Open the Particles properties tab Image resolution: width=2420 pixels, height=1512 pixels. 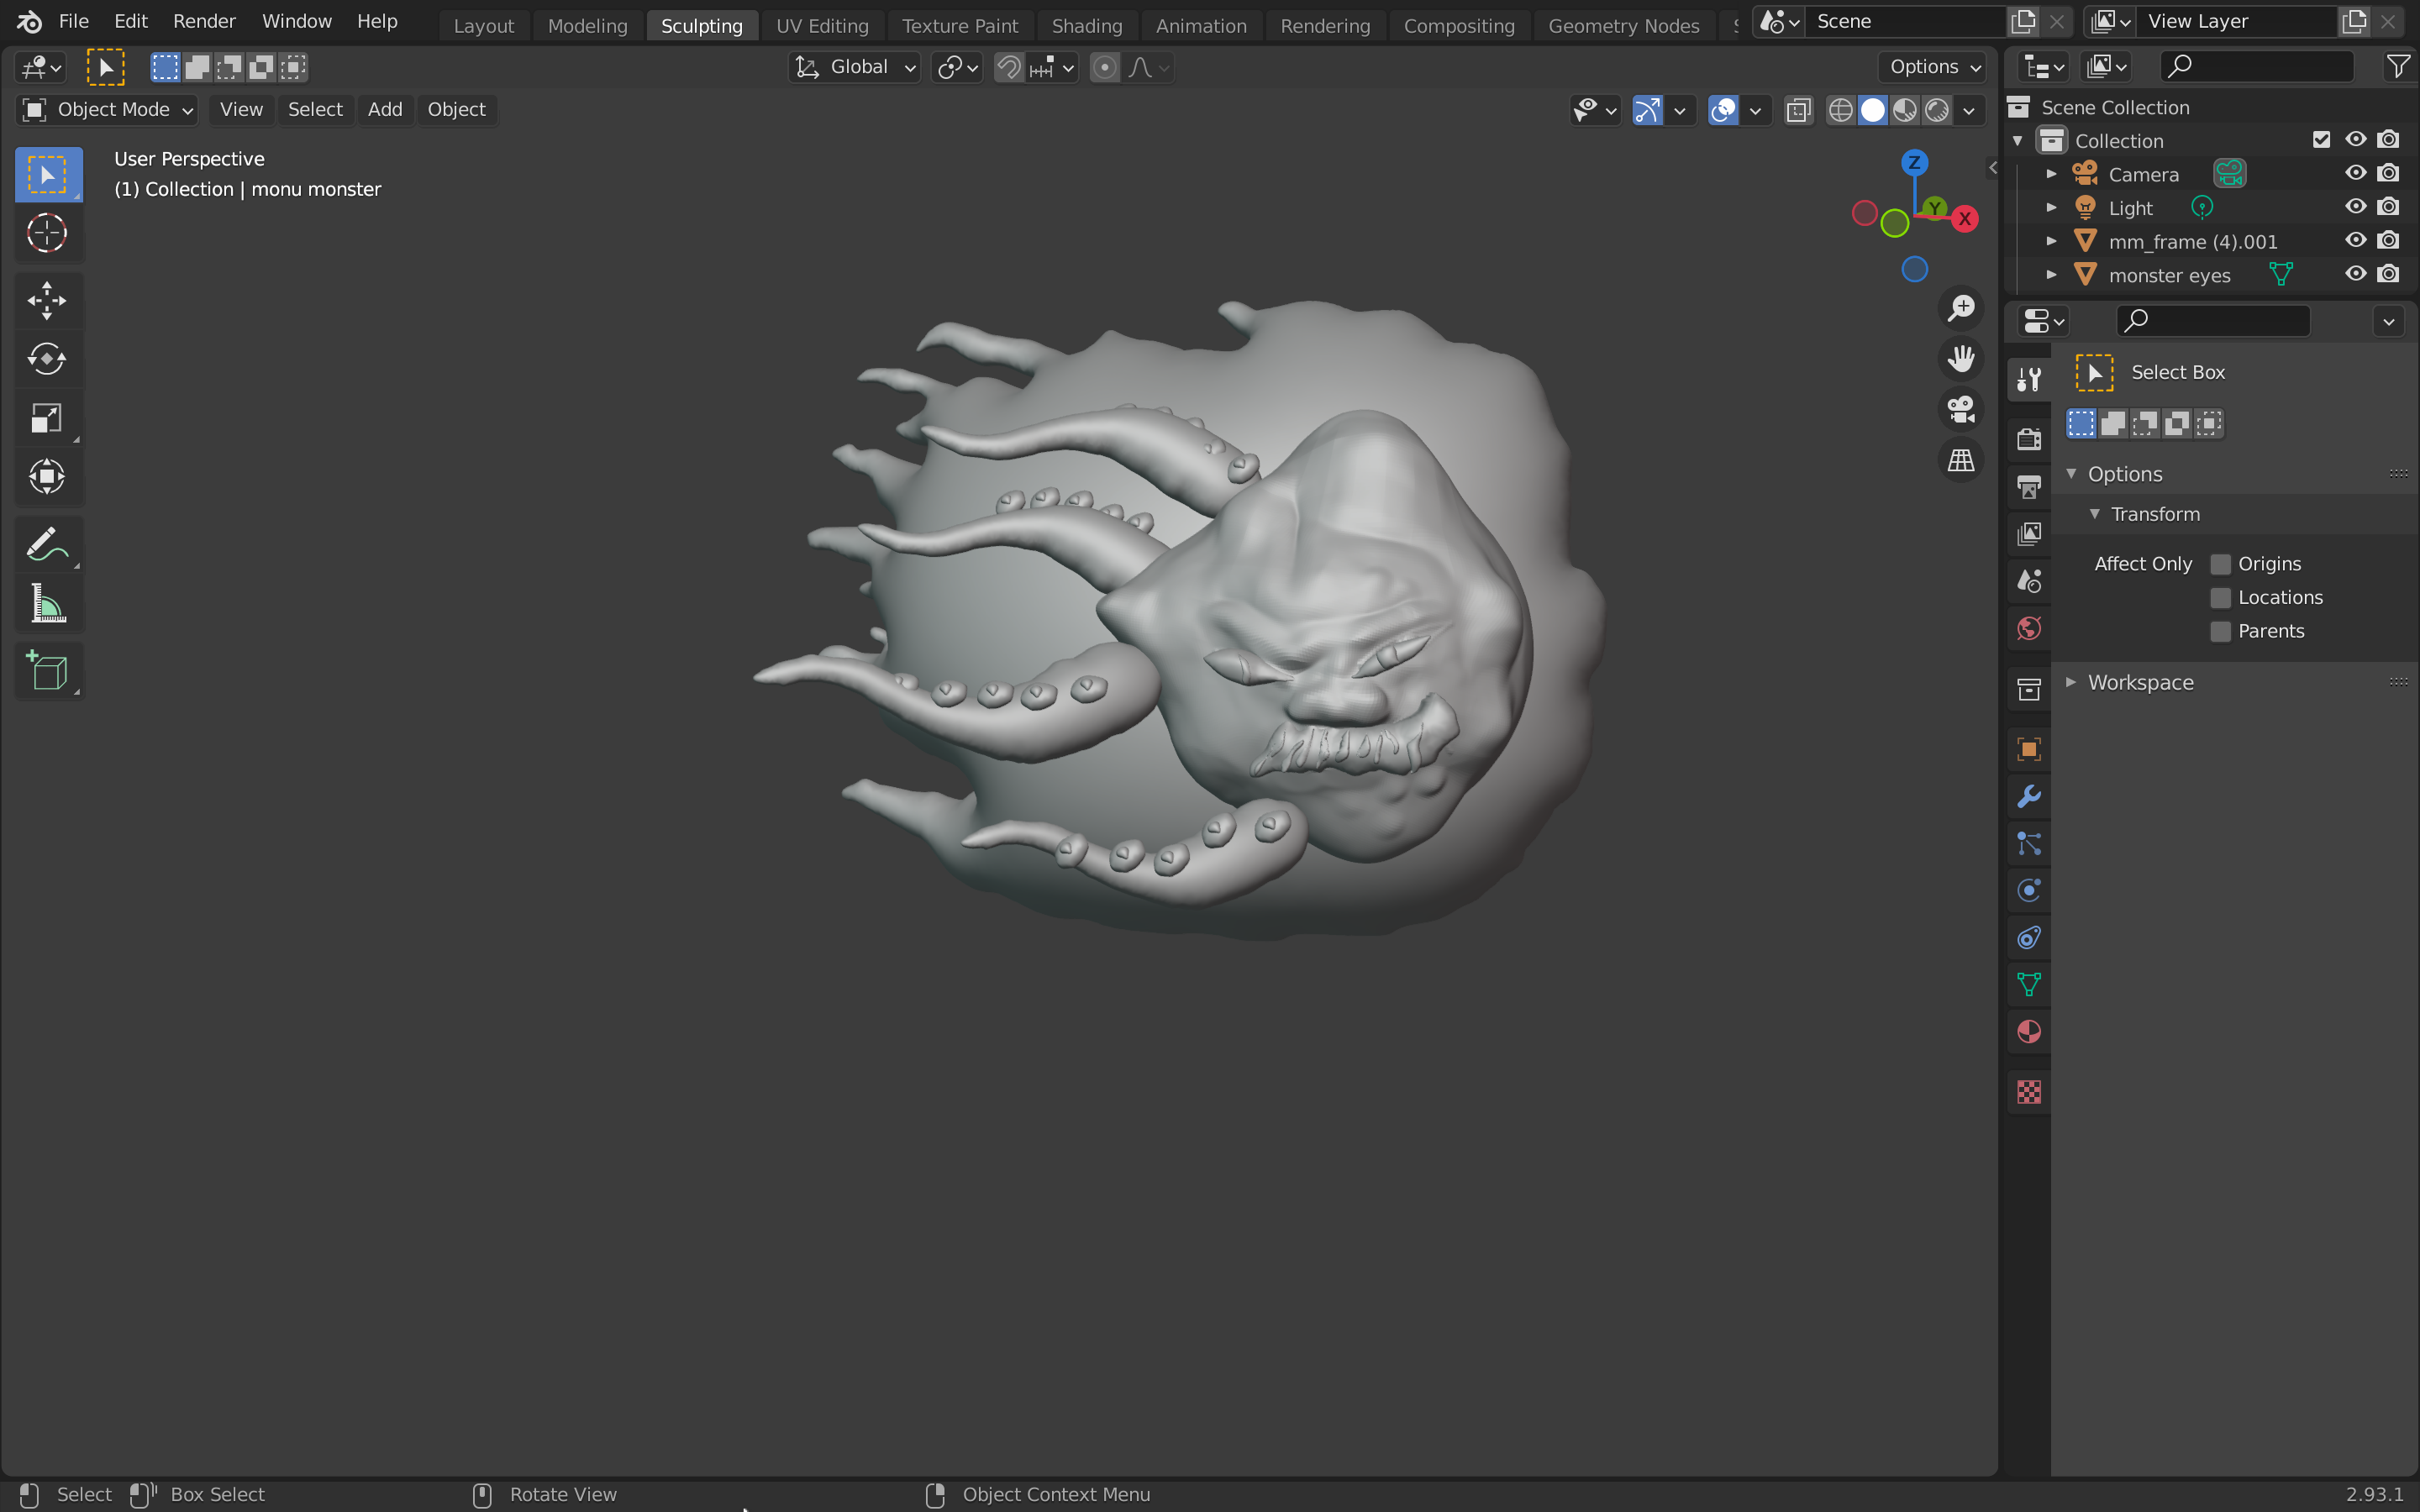2029,844
